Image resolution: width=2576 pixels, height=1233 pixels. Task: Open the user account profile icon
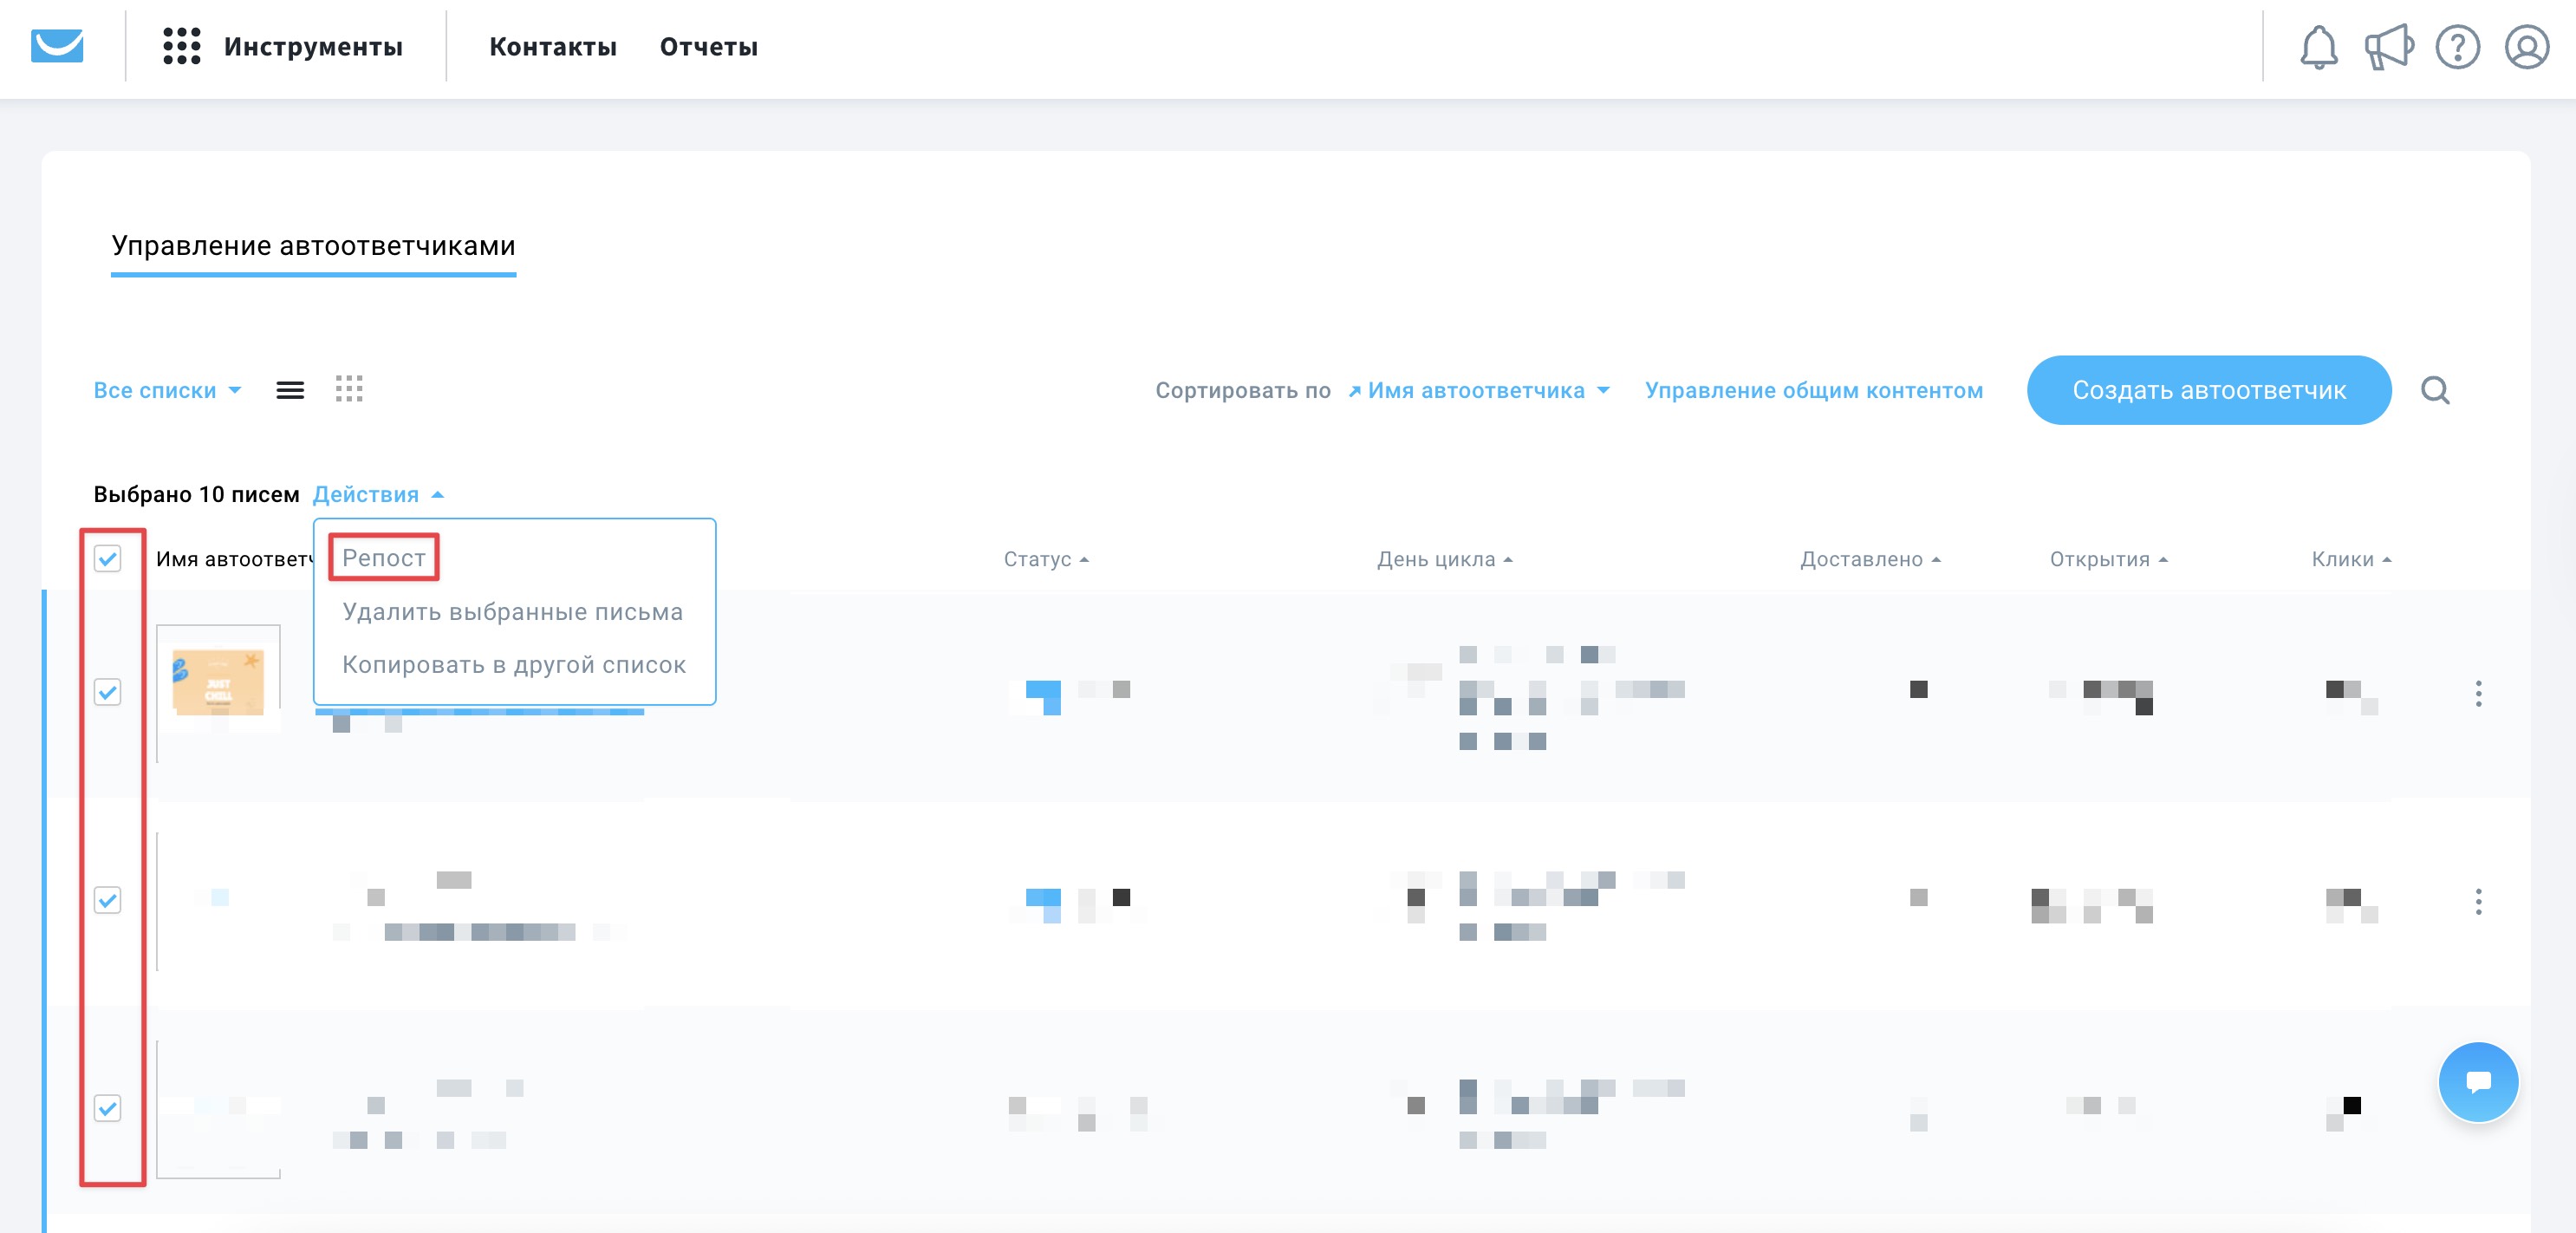(x=2526, y=47)
